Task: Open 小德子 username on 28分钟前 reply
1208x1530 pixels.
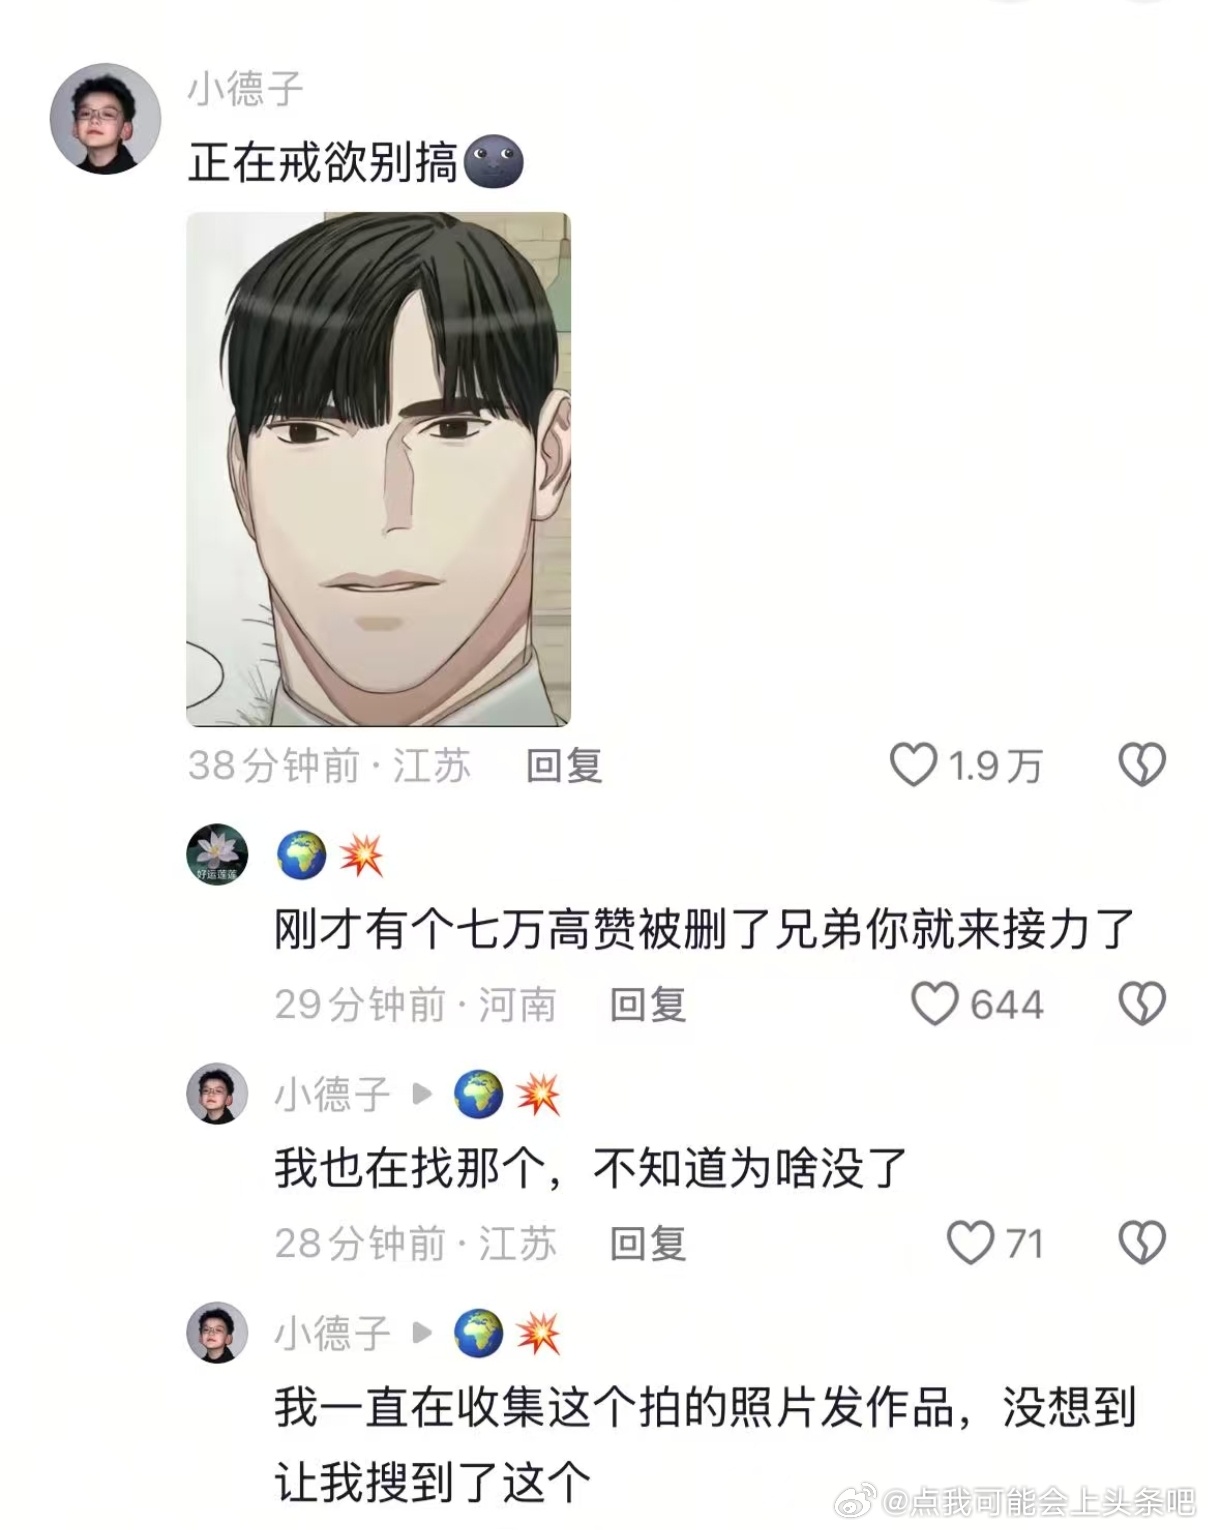Action: [x=333, y=1095]
